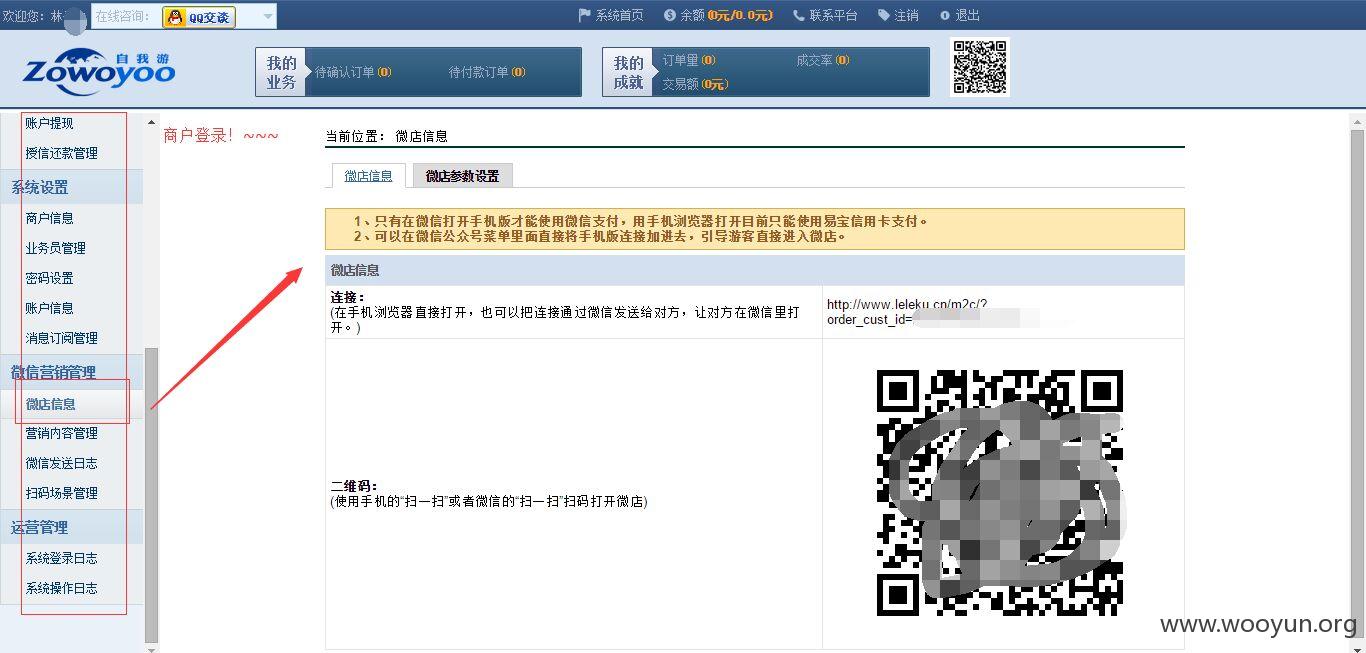Click the Zowoyoo logo
Viewport: 1366px width, 653px height.
(98, 70)
